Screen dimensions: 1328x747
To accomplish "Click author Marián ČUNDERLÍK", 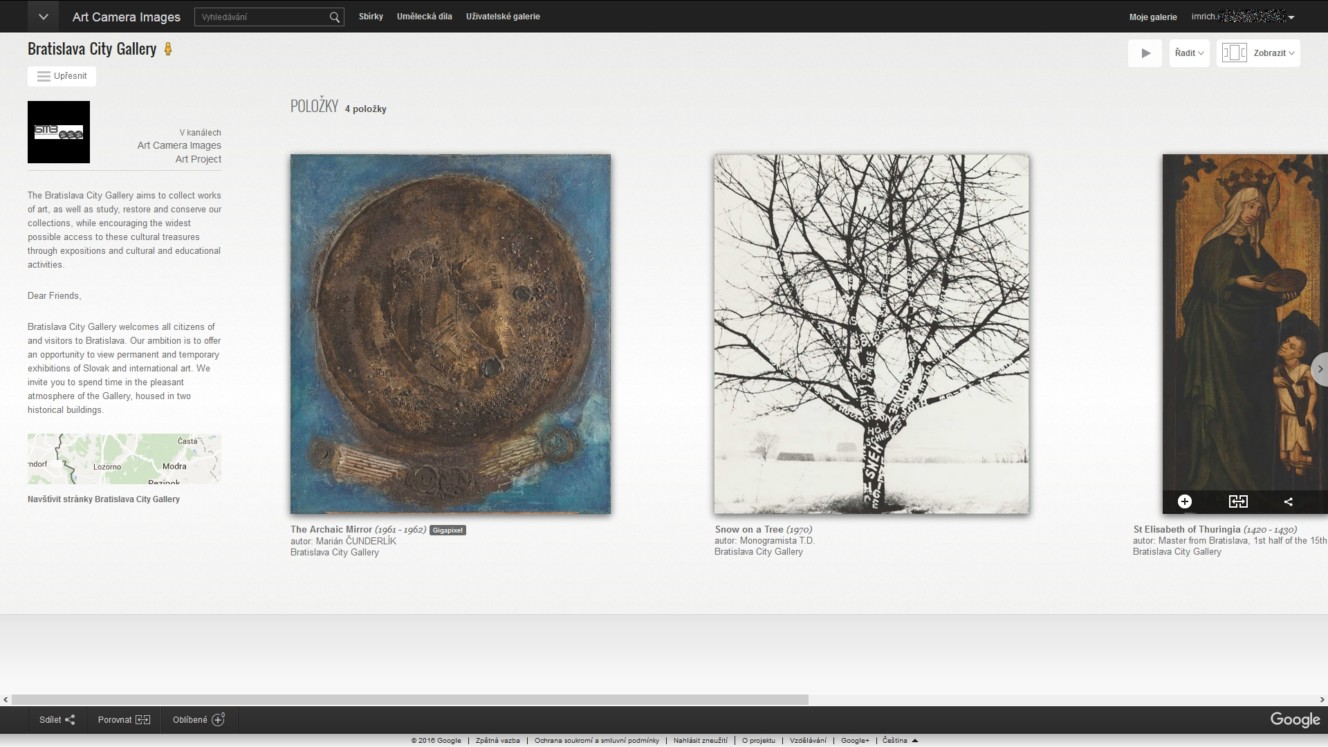I will pyautogui.click(x=356, y=541).
